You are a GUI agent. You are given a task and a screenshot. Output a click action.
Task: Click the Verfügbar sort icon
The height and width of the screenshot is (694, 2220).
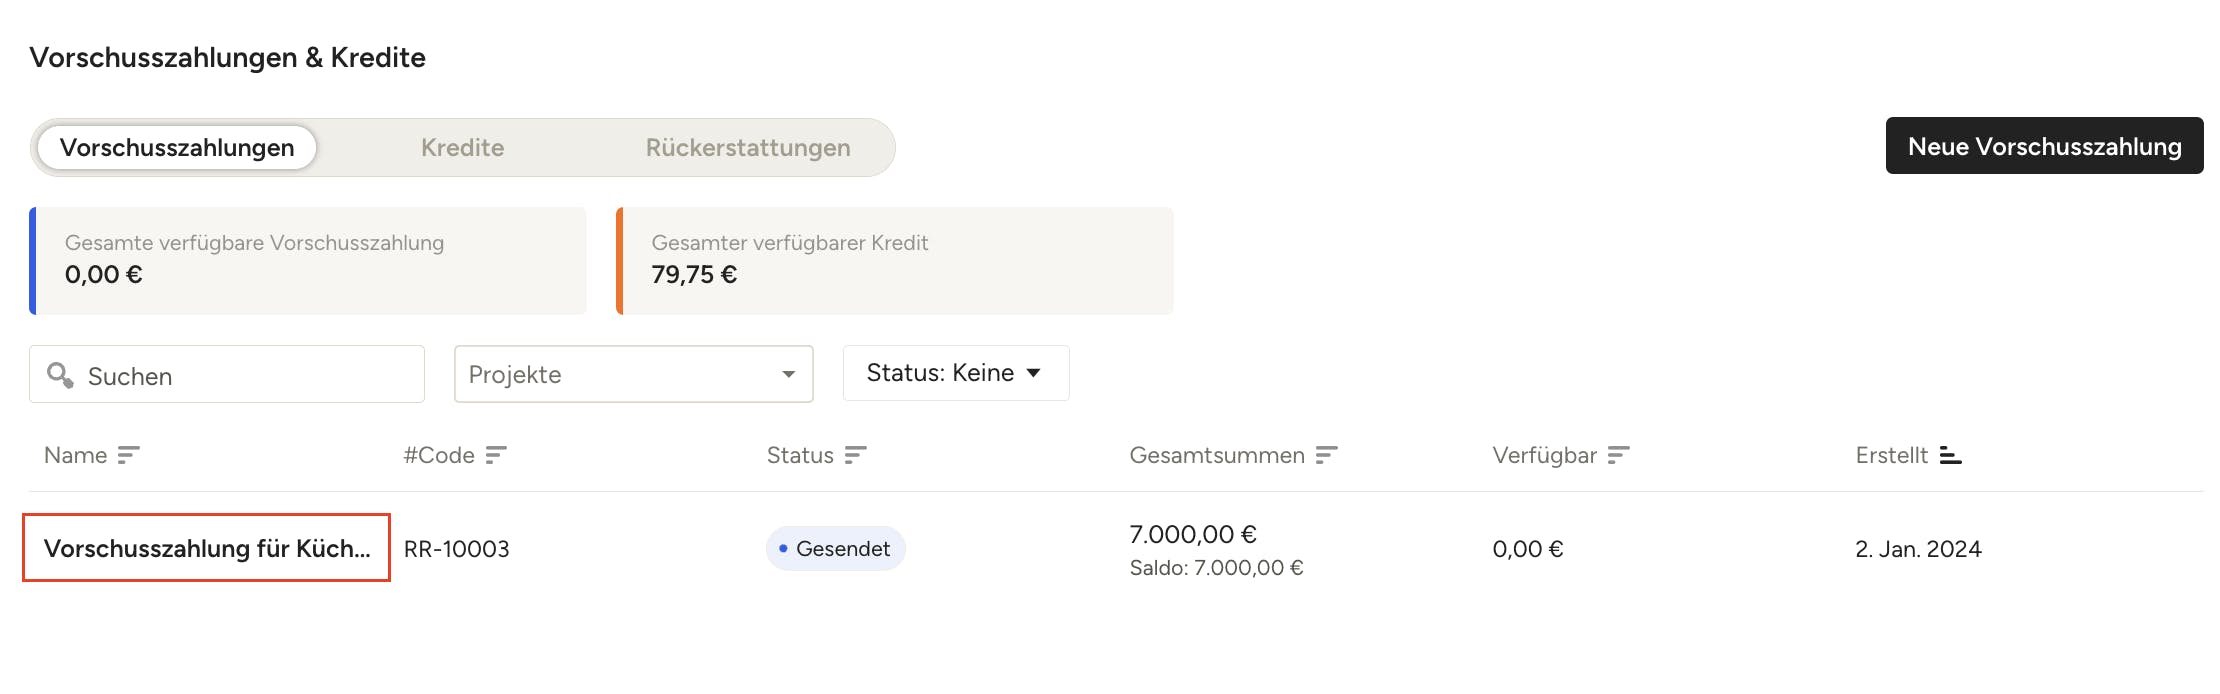1618,456
